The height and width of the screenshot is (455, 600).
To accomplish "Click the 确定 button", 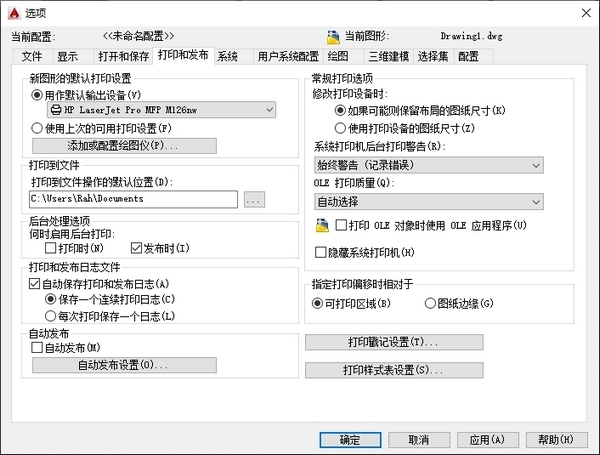I will (x=350, y=440).
